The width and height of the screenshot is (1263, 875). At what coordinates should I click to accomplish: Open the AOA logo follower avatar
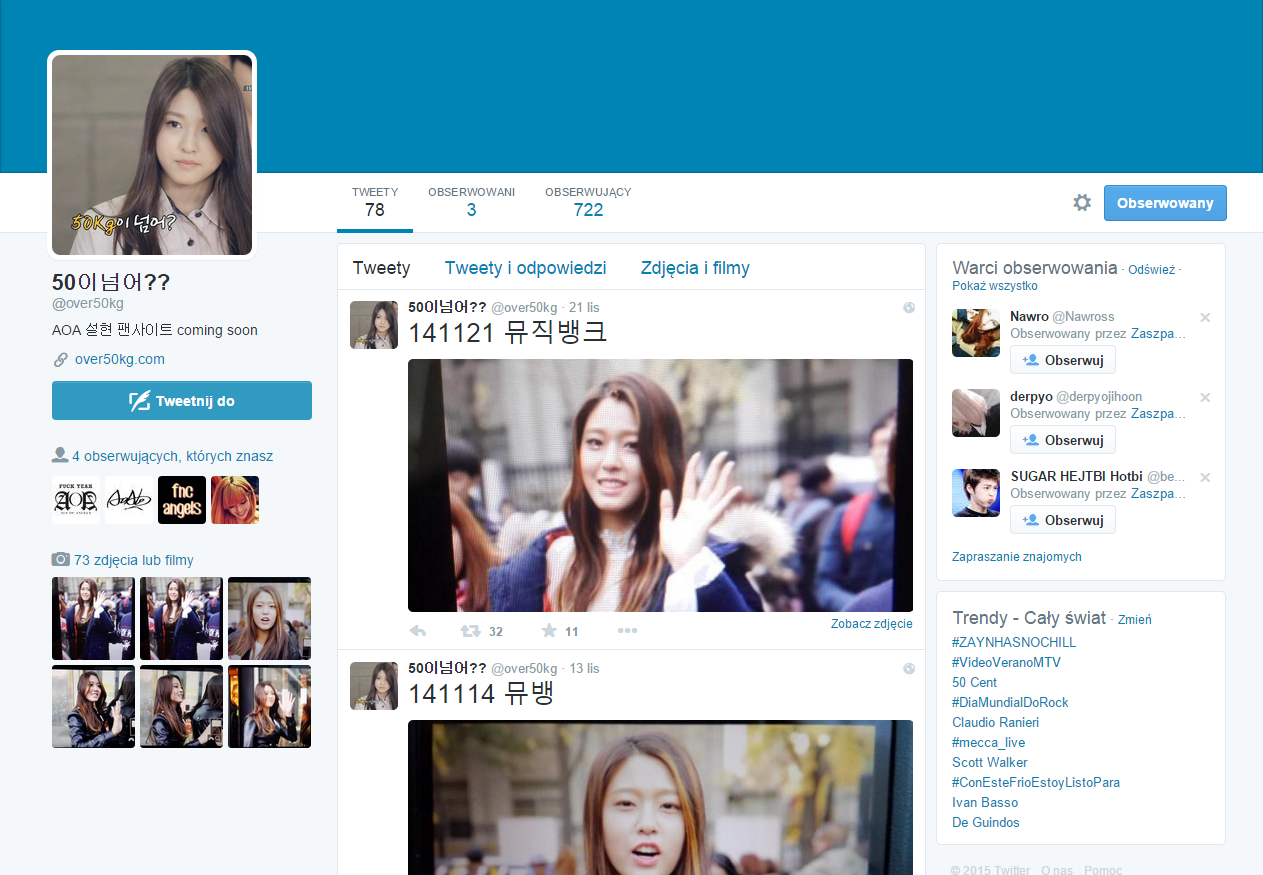pyautogui.click(x=76, y=500)
